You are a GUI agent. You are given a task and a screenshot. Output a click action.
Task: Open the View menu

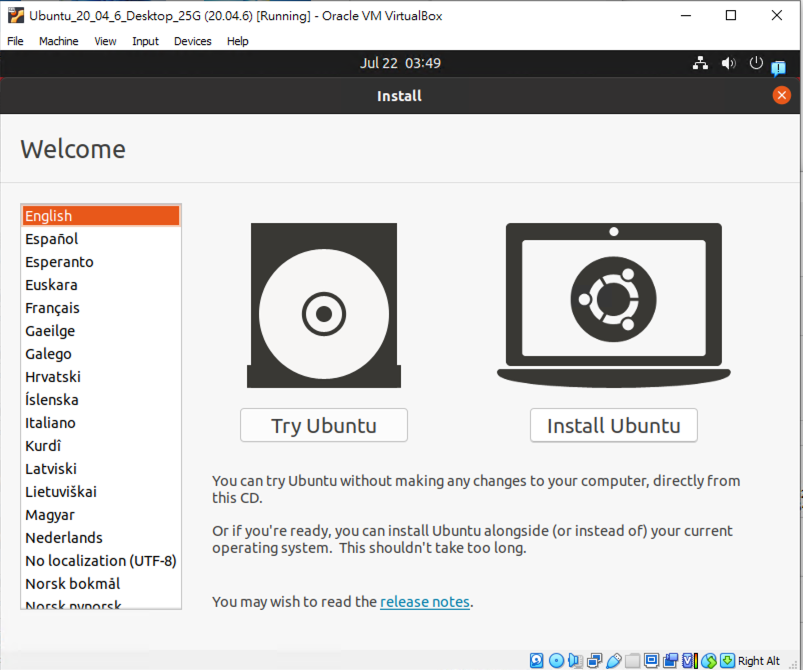coord(105,41)
